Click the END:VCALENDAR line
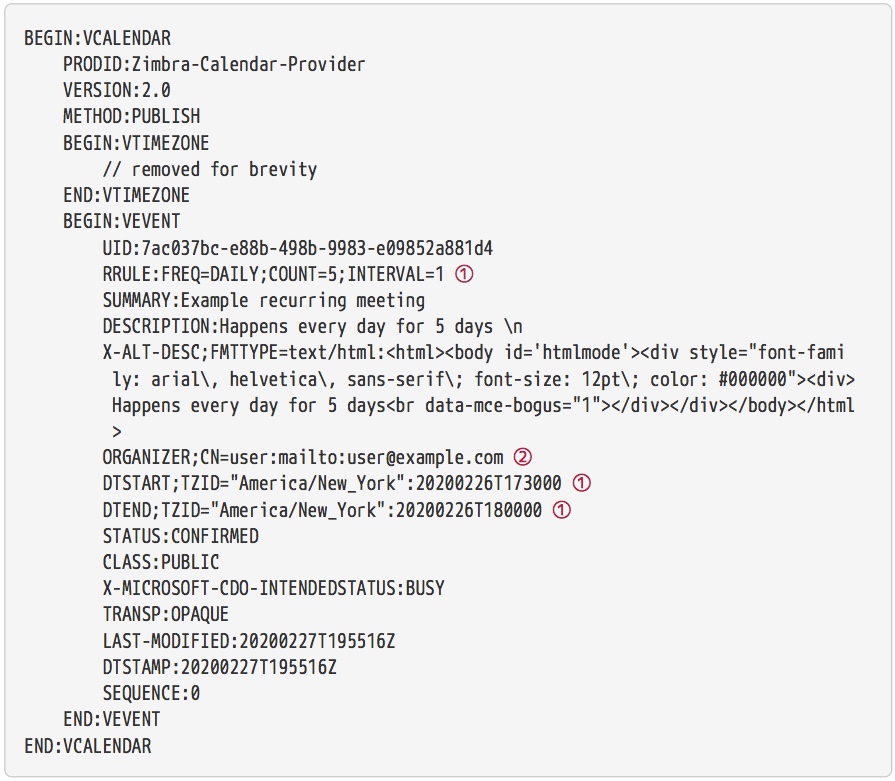895x781 pixels. point(88,746)
